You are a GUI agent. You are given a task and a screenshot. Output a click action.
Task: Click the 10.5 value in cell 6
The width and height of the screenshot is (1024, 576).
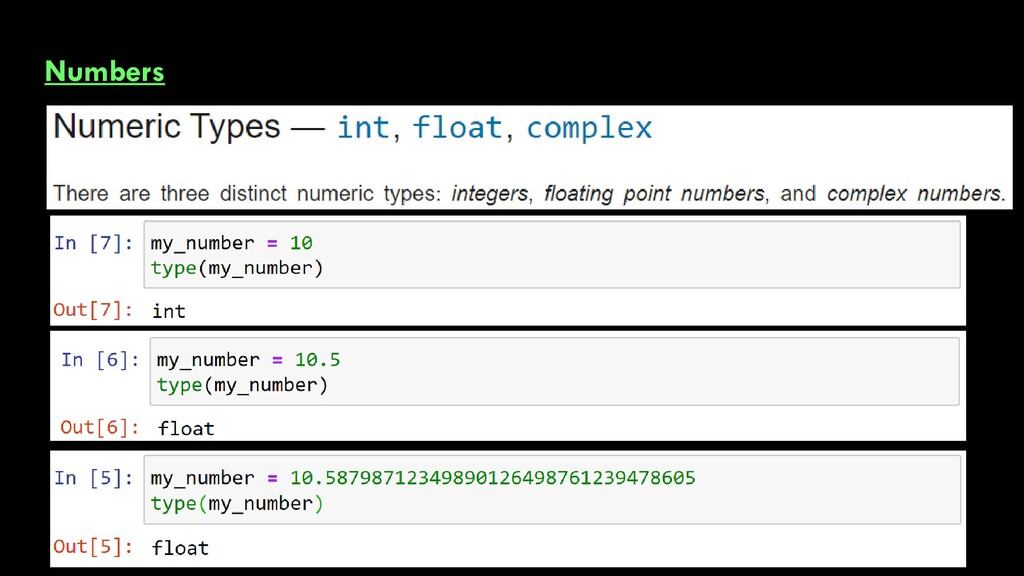[x=317, y=360]
